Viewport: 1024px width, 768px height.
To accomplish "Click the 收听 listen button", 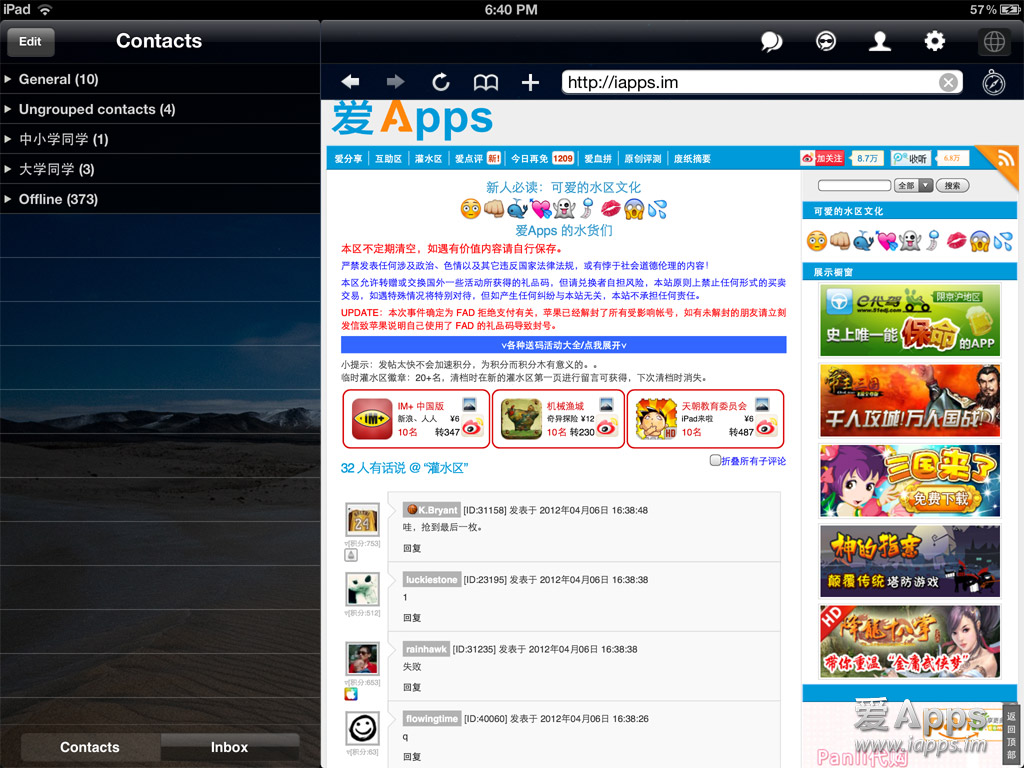I will pyautogui.click(x=911, y=158).
